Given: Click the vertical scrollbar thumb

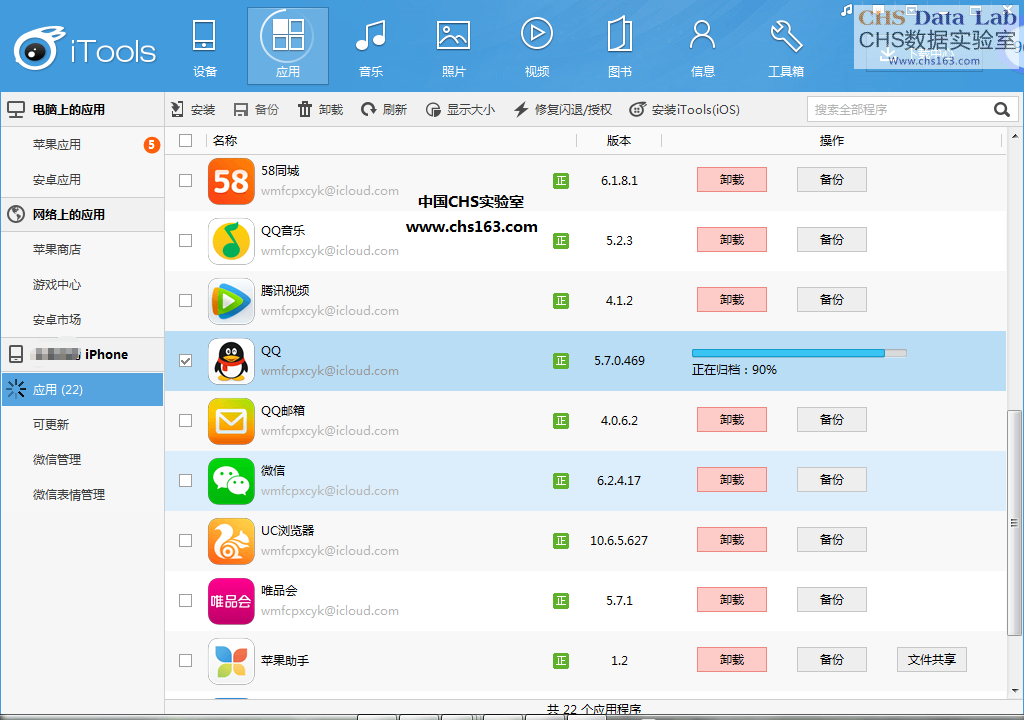Looking at the screenshot, I should (x=1014, y=523).
